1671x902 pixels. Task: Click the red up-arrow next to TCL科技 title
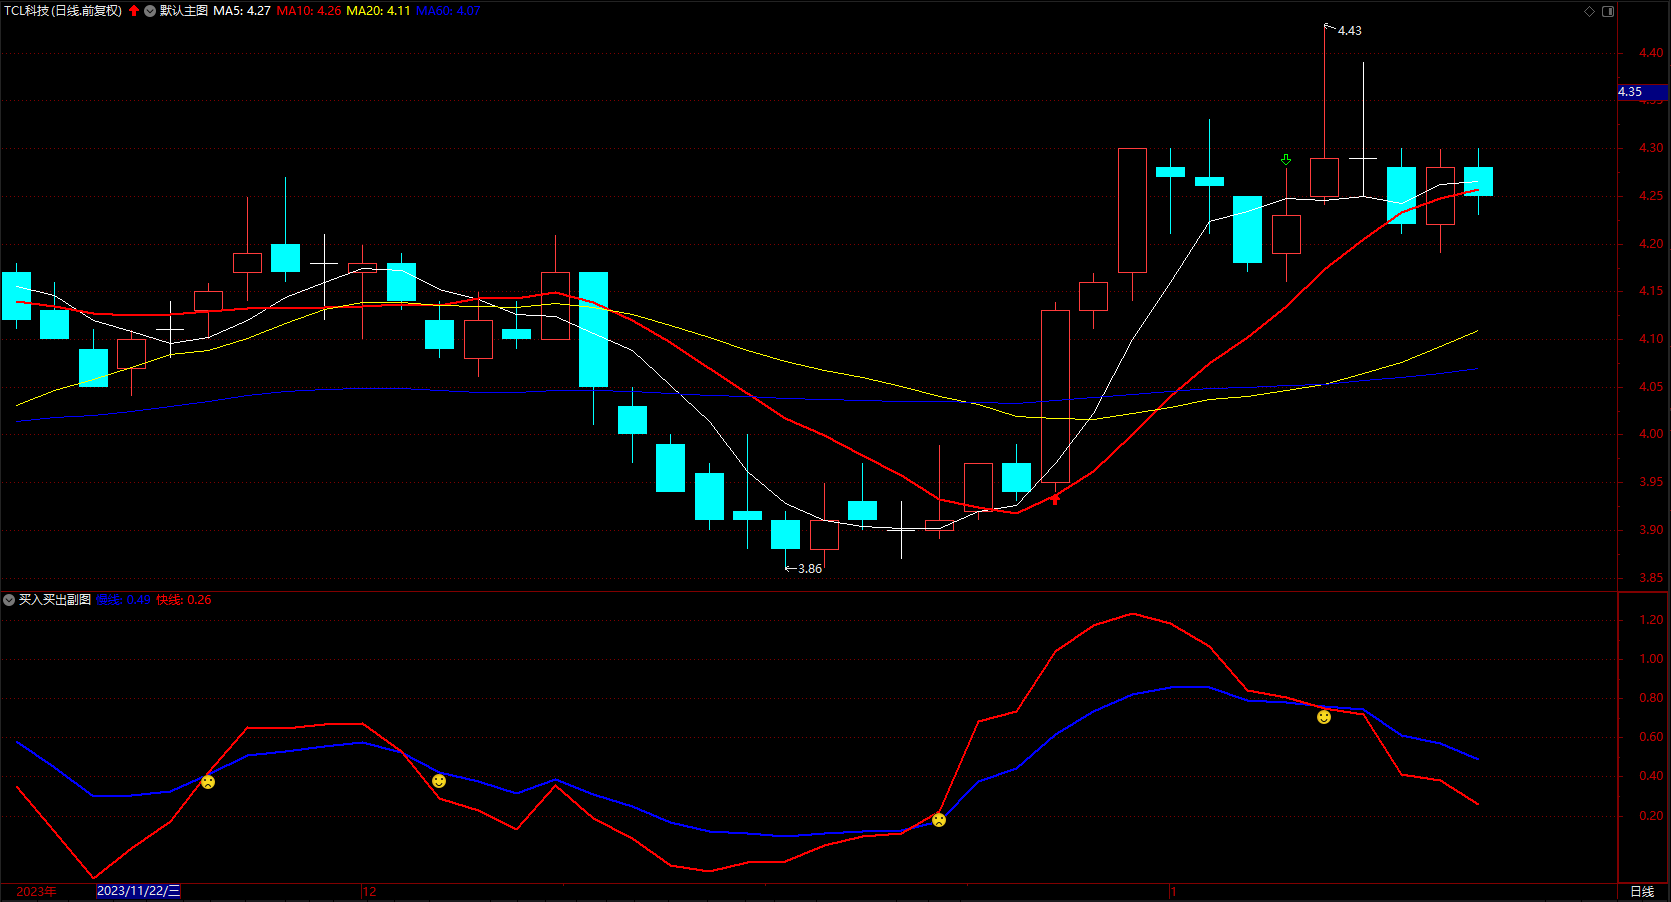pos(134,11)
